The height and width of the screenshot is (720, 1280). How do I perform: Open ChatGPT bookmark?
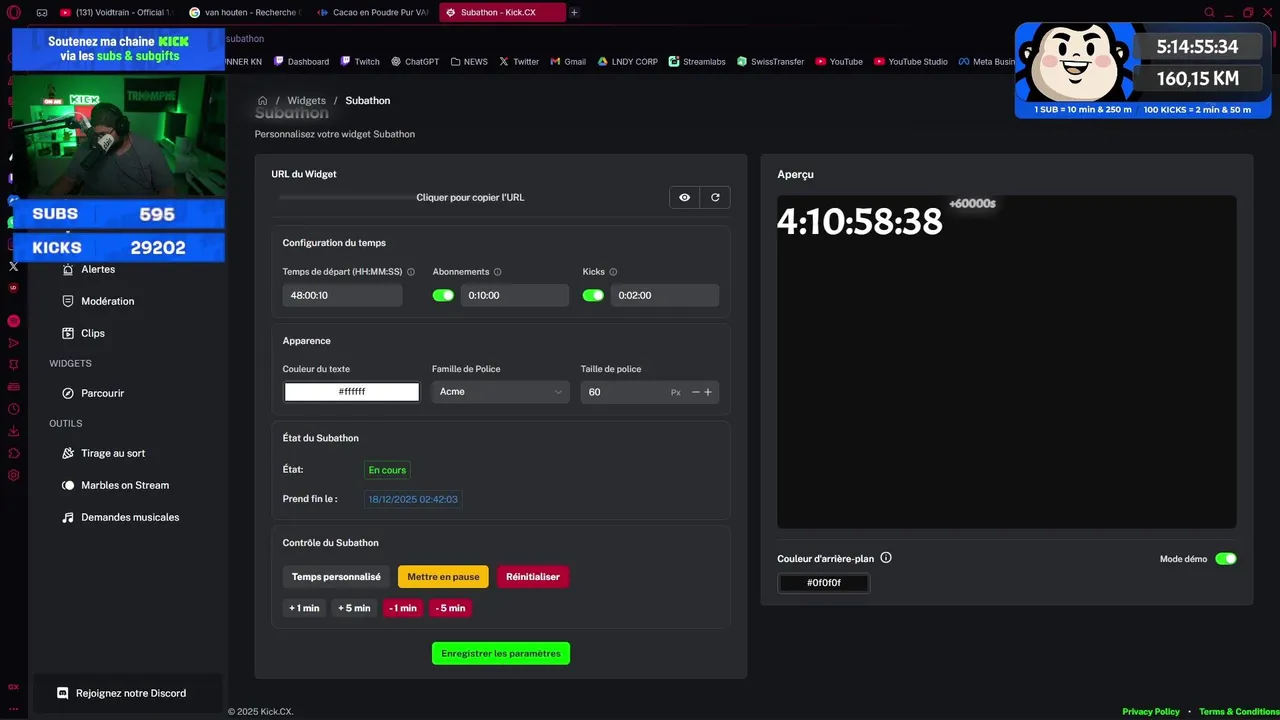[415, 62]
